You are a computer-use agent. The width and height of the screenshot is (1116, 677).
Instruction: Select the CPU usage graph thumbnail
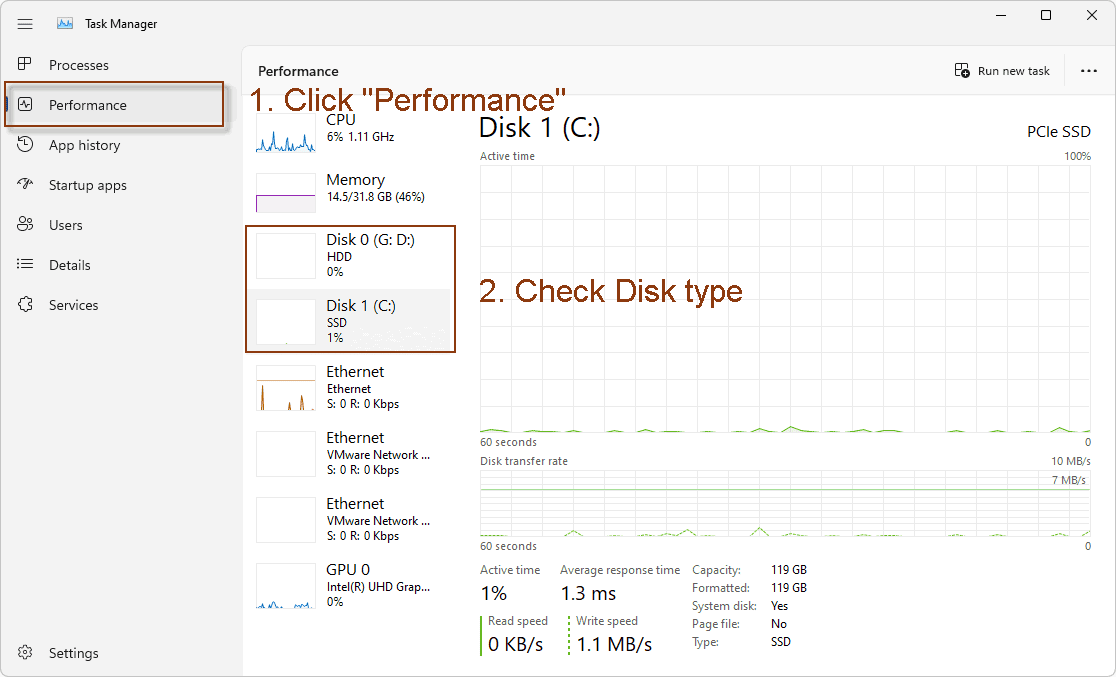(x=285, y=134)
